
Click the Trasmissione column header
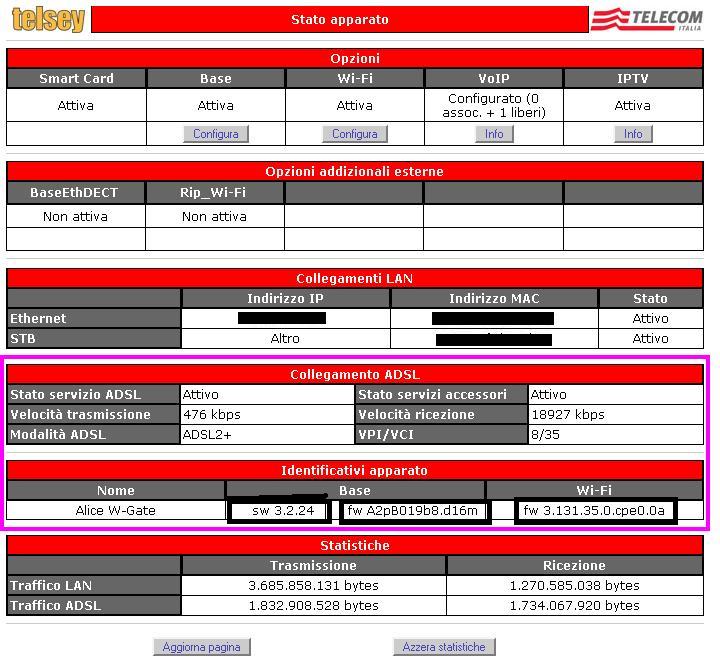[x=314, y=566]
